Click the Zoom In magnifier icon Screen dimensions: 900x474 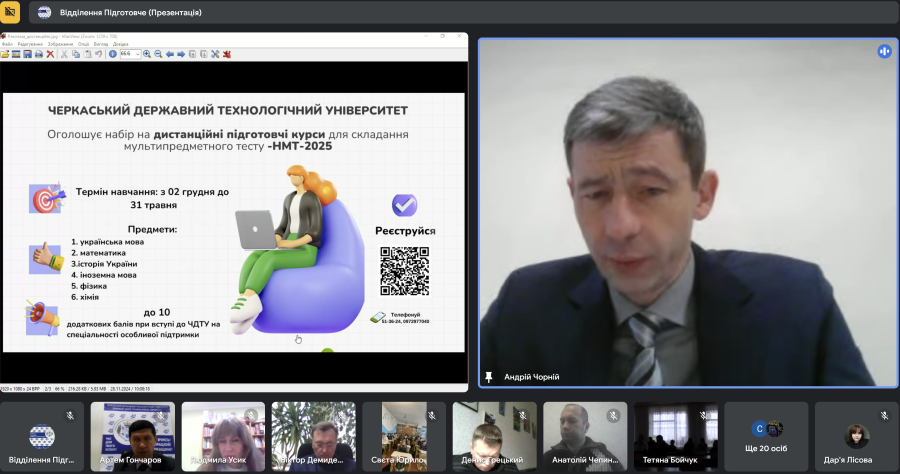point(147,54)
